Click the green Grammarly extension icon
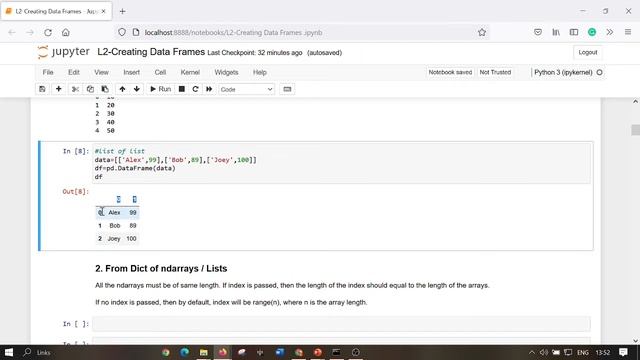Viewport: 640px width, 360px height. click(x=592, y=32)
